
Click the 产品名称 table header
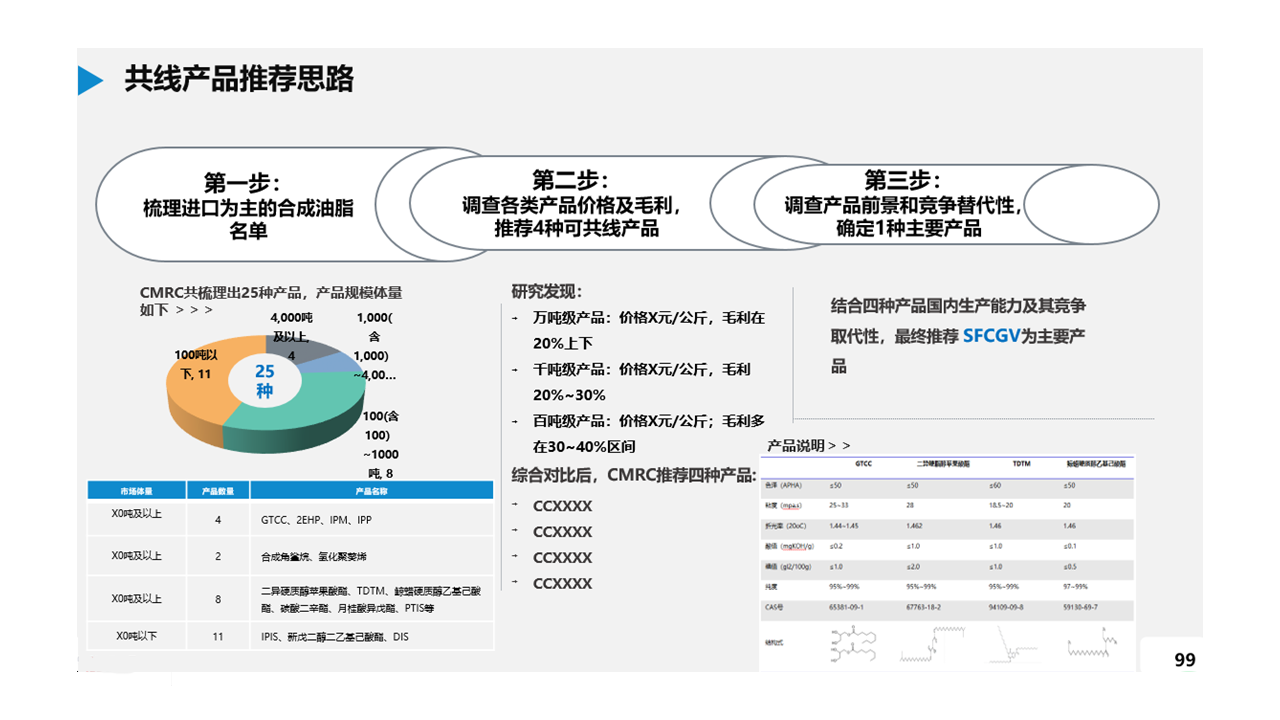click(371, 491)
